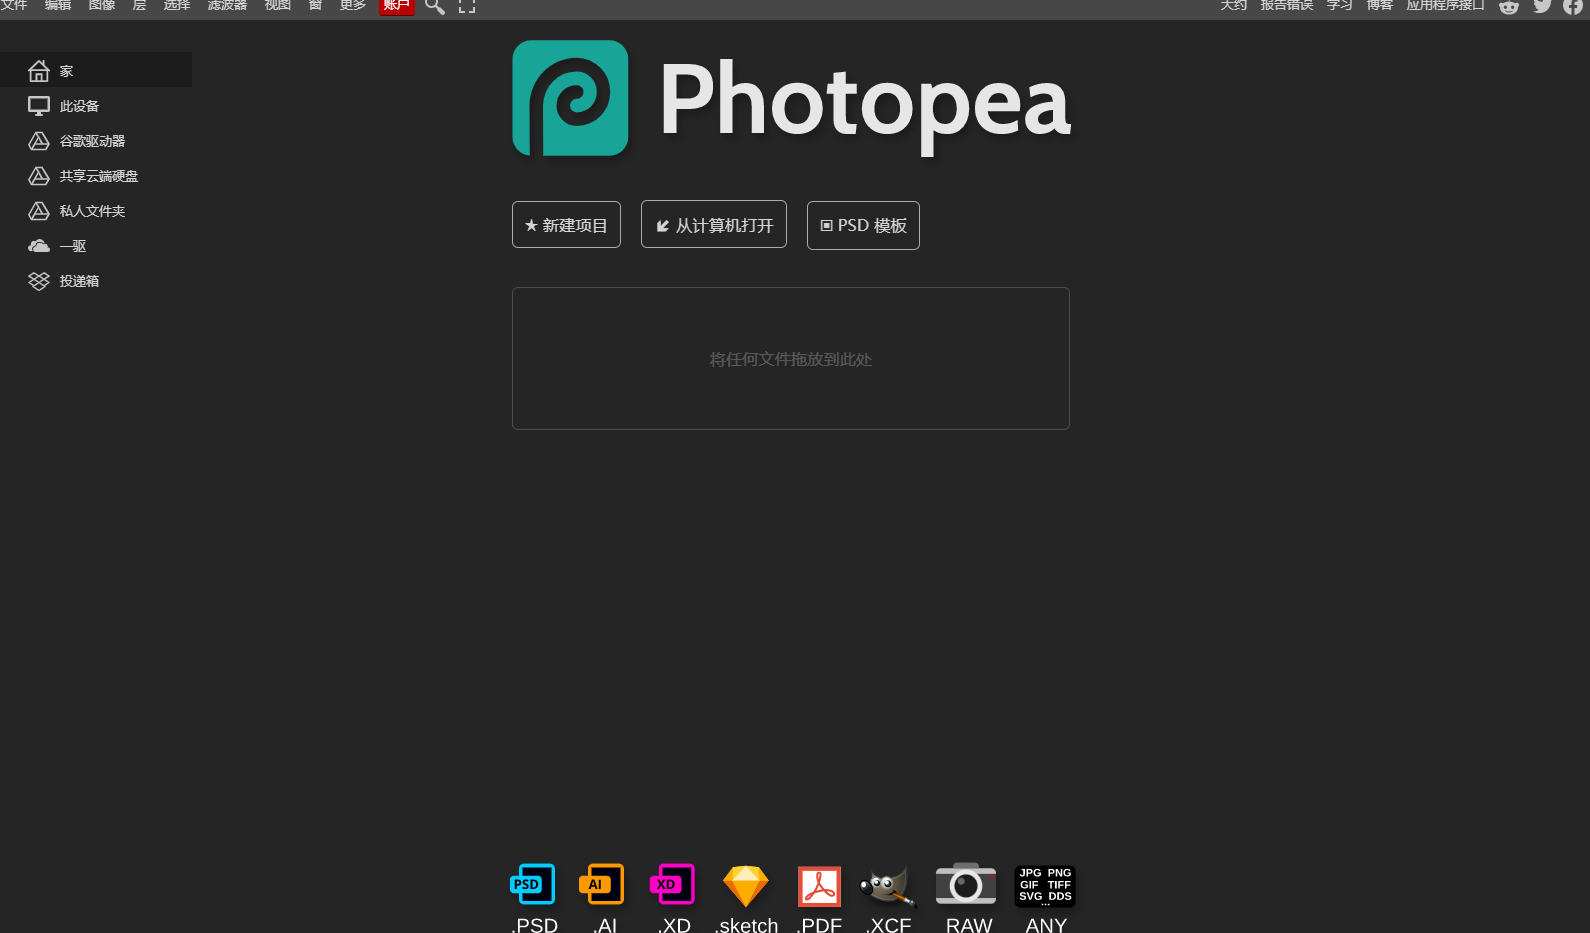
Task: Click the PSD 模板 (templates) button
Action: click(x=863, y=225)
